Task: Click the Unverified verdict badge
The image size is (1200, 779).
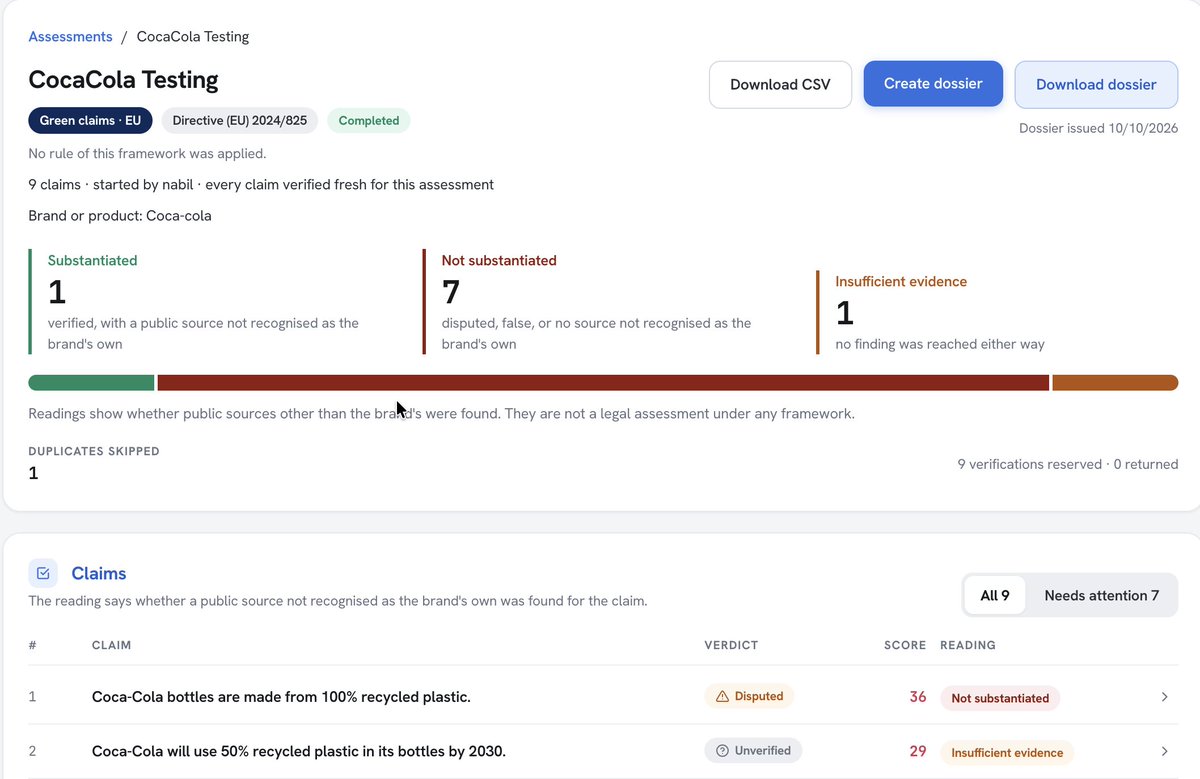Action: pos(753,750)
